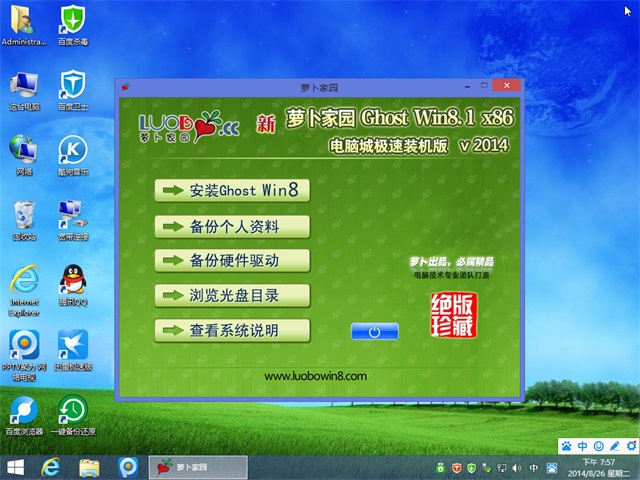Toggle 中 language mode in IME bar
This screenshot has height=480, width=640.
(x=582, y=445)
